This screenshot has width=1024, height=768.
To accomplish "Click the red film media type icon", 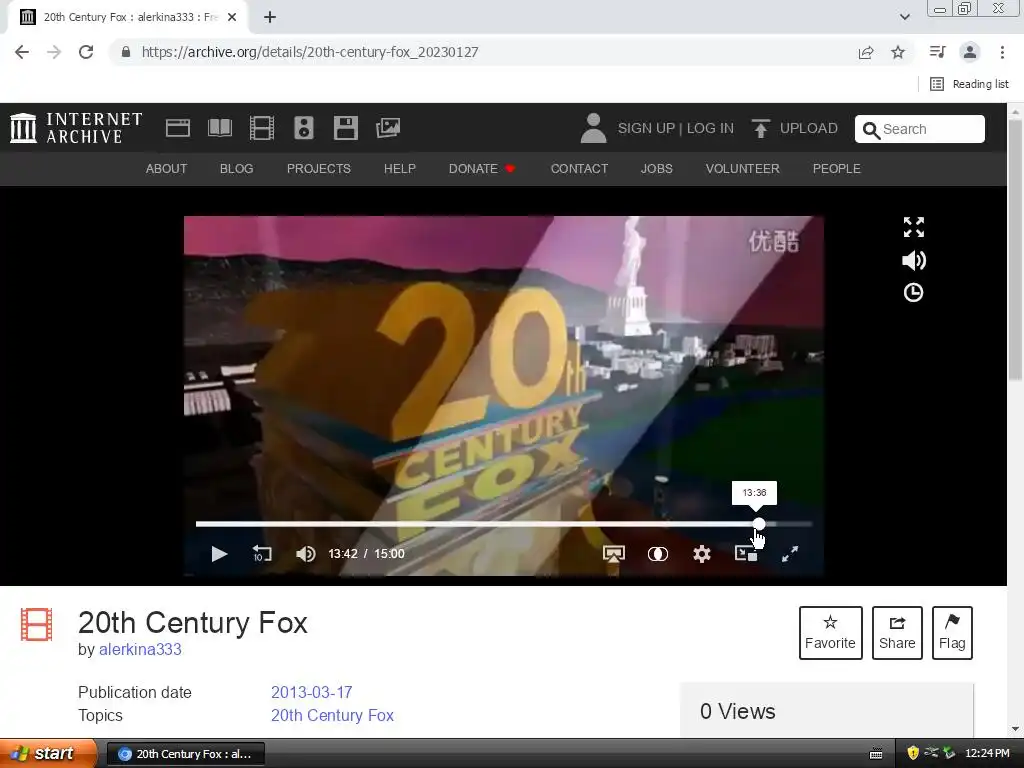I will pyautogui.click(x=37, y=624).
